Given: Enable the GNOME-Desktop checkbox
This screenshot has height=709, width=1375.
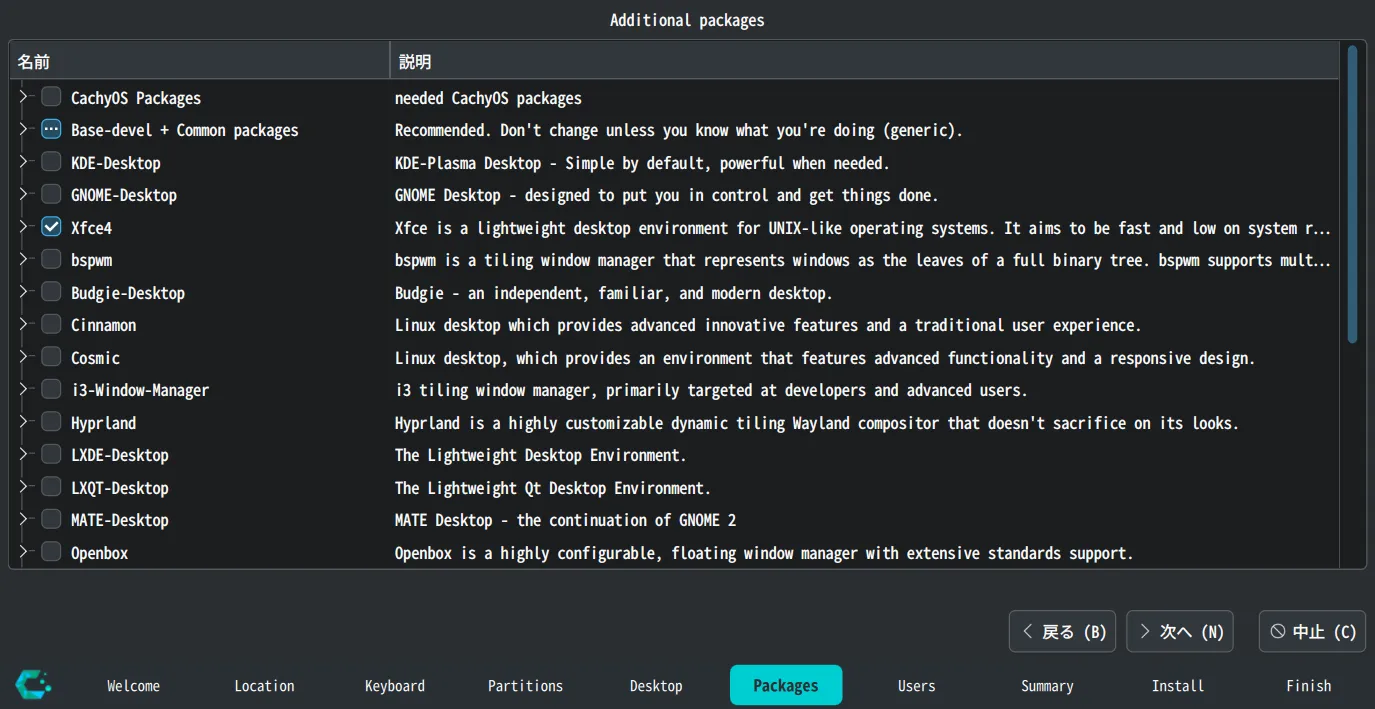Looking at the screenshot, I should click(x=51, y=195).
